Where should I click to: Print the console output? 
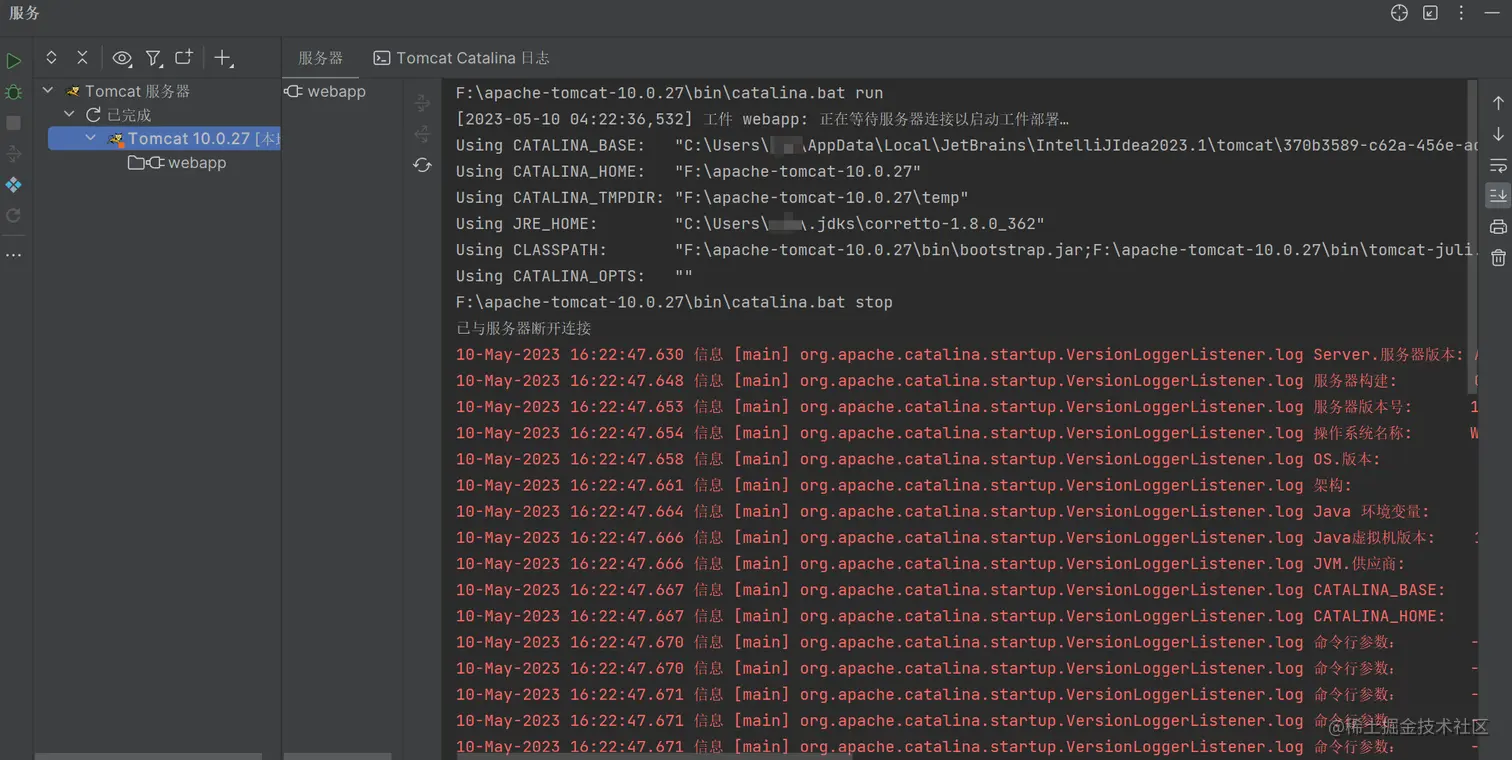pos(1498,227)
